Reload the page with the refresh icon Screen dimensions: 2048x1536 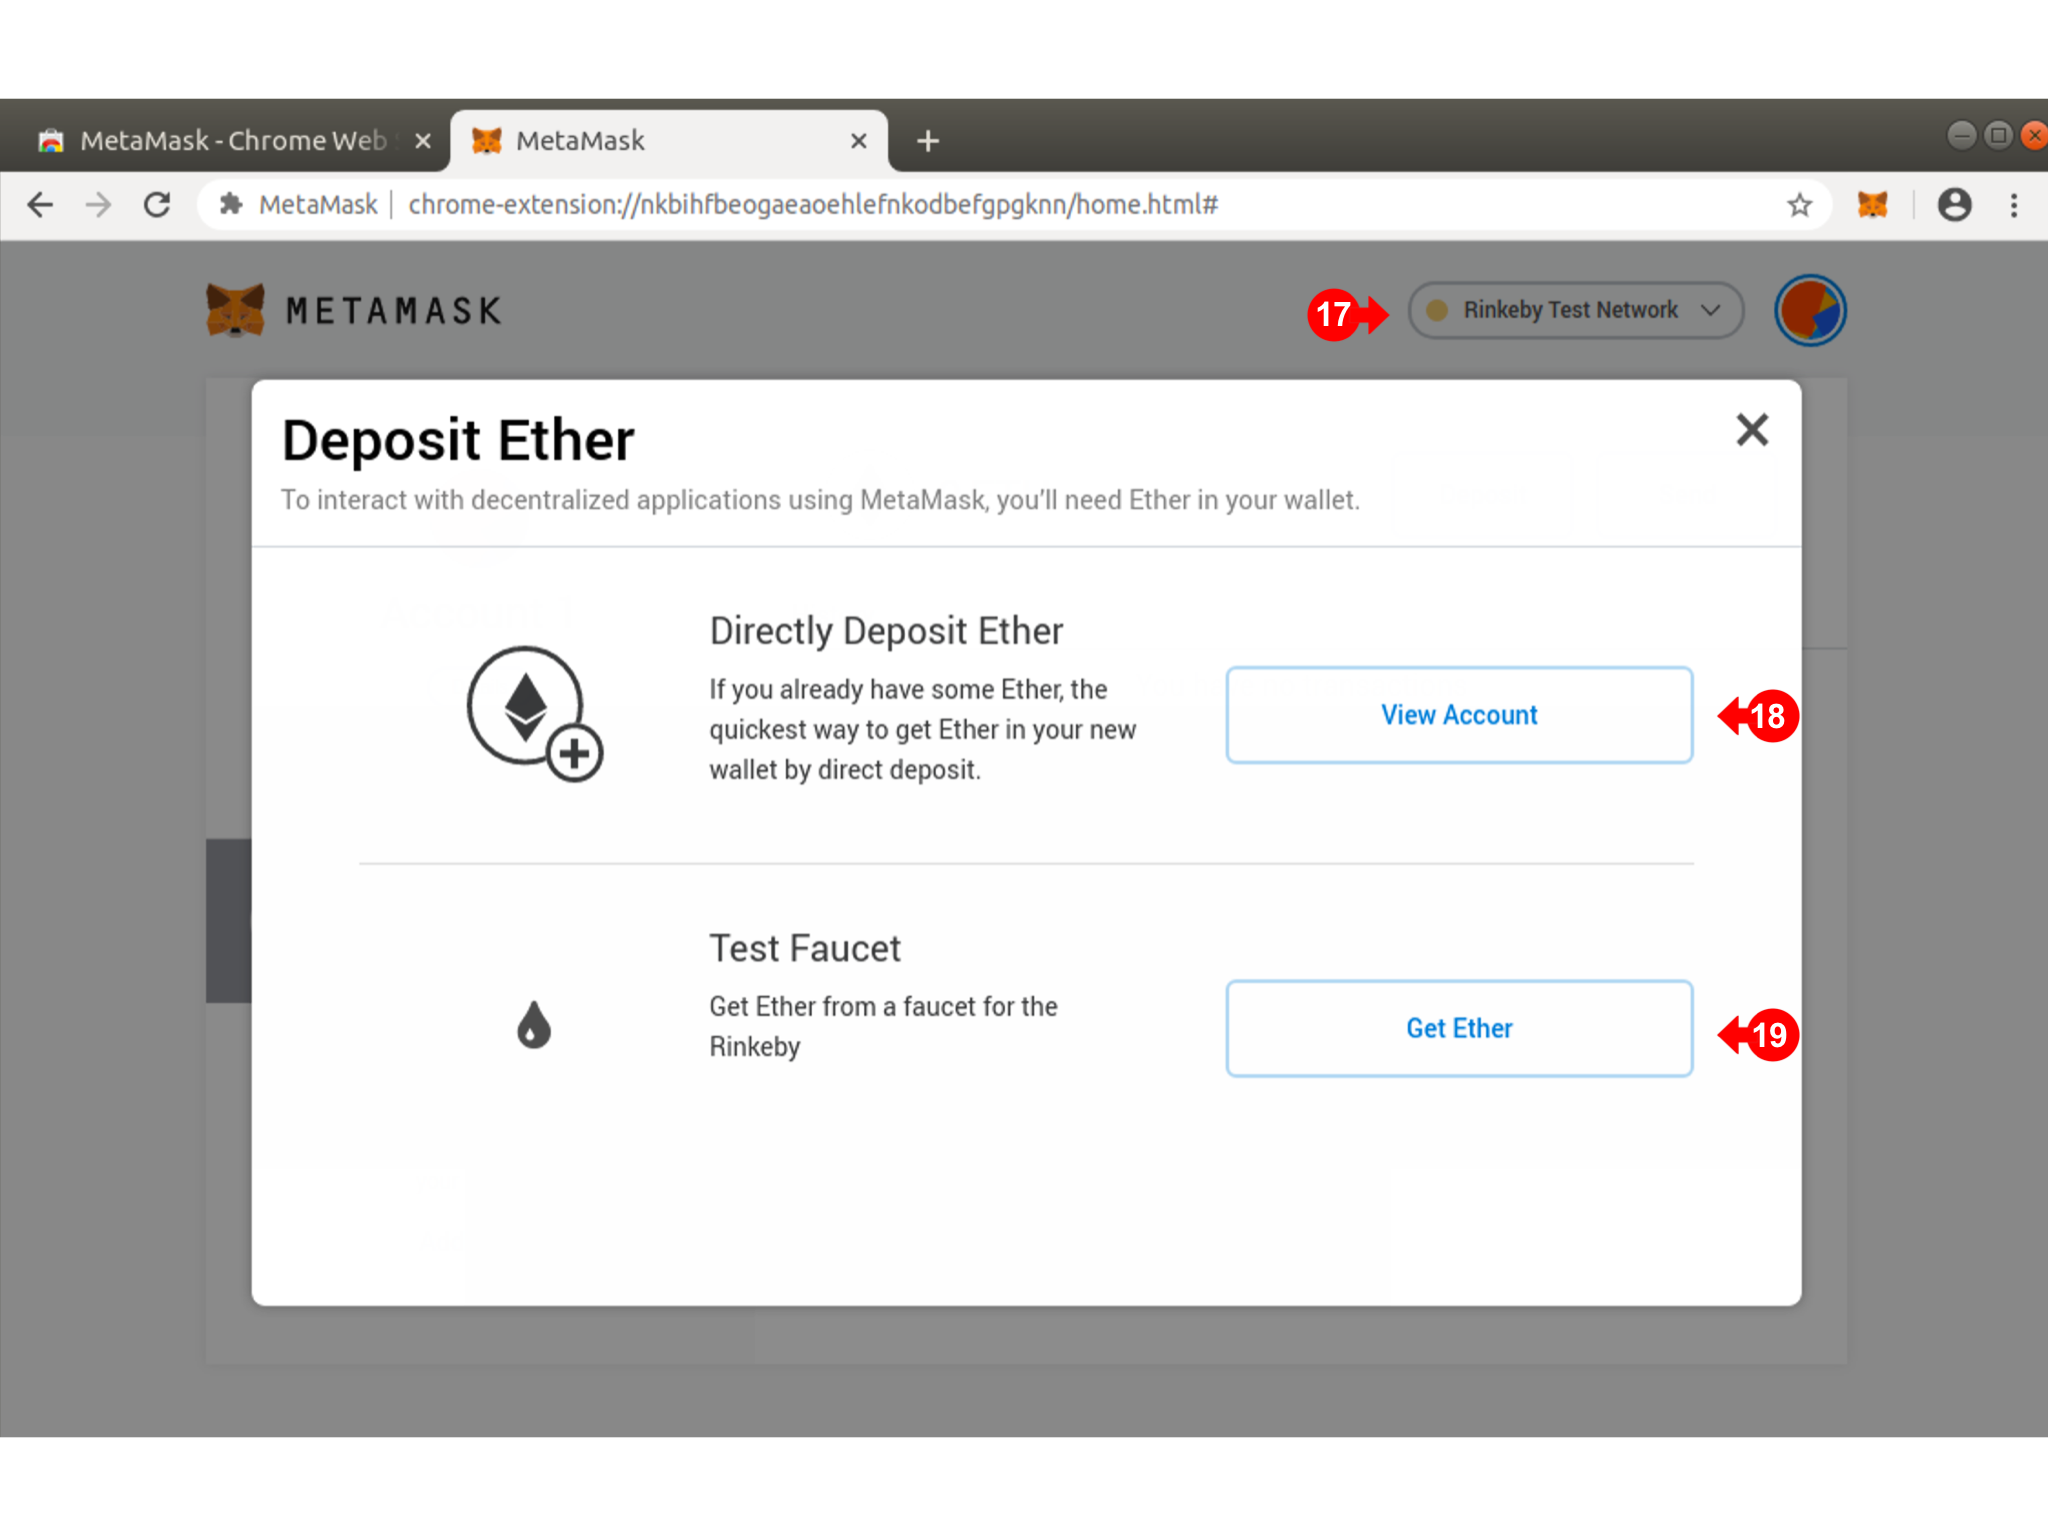[x=157, y=205]
